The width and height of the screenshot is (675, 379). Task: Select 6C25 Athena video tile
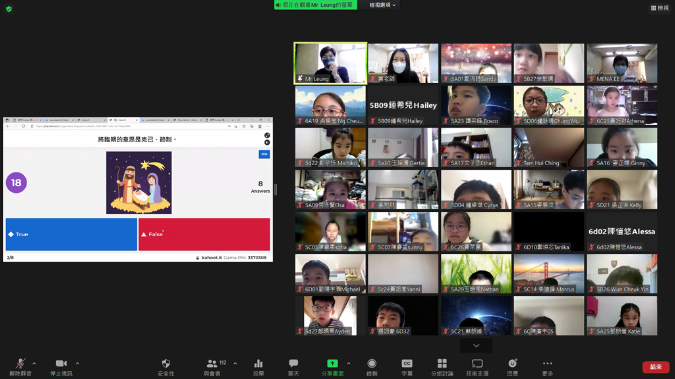tap(622, 105)
